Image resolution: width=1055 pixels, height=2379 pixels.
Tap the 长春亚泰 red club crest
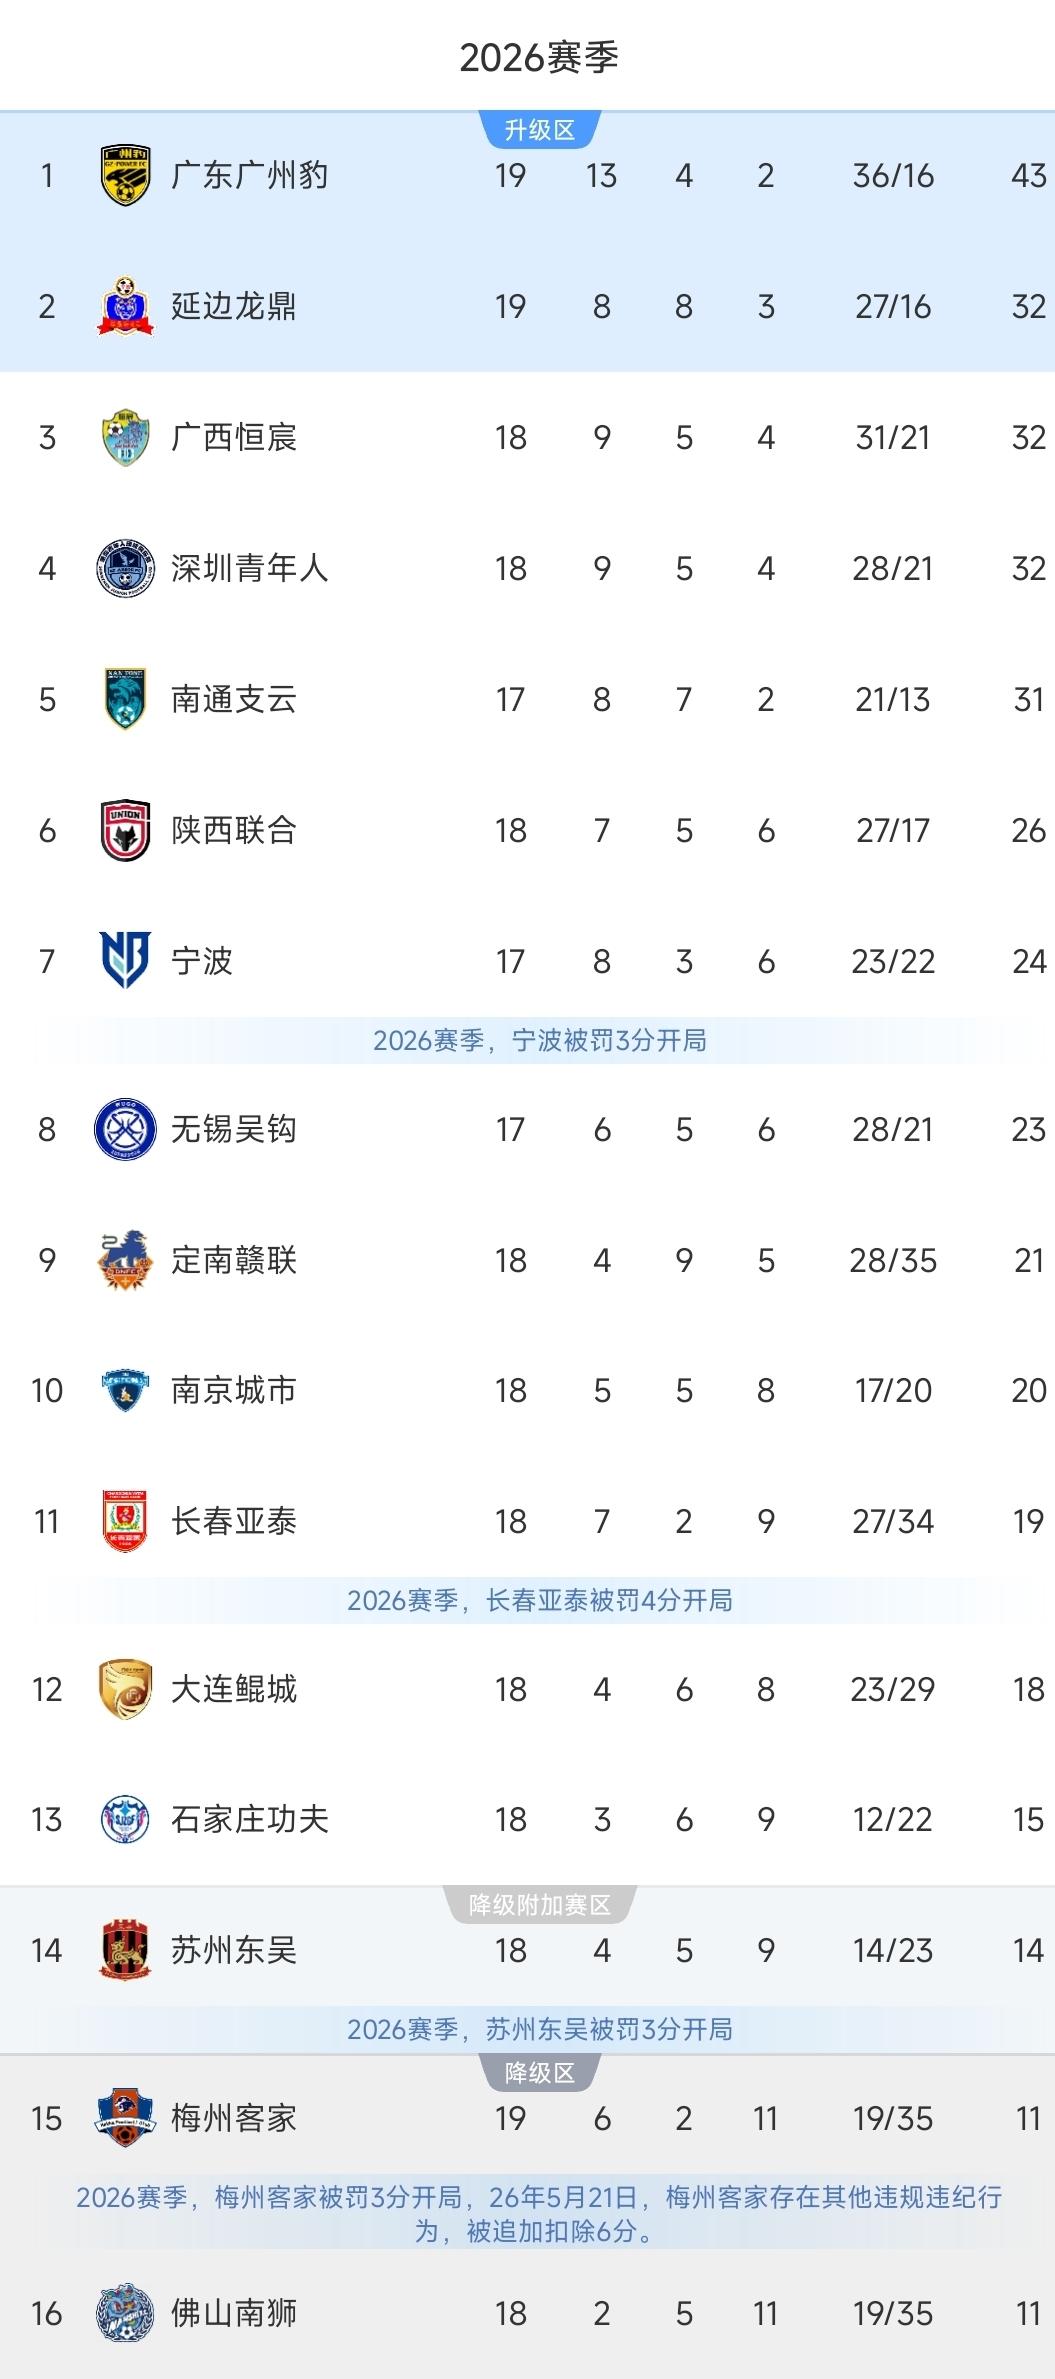click(126, 1521)
